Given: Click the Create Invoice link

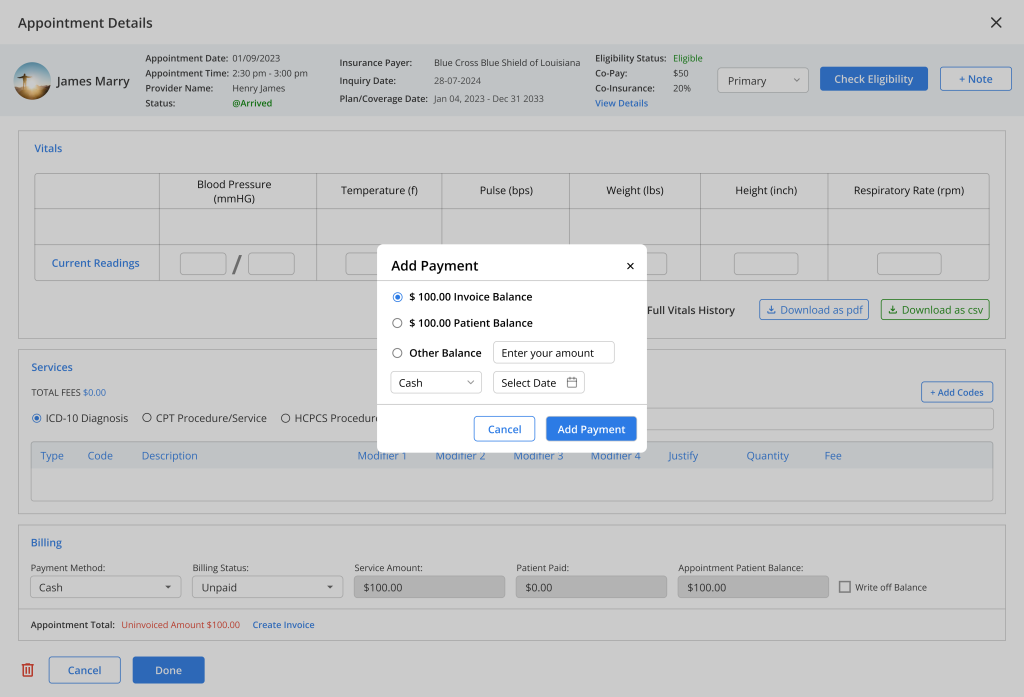Looking at the screenshot, I should click(x=283, y=625).
